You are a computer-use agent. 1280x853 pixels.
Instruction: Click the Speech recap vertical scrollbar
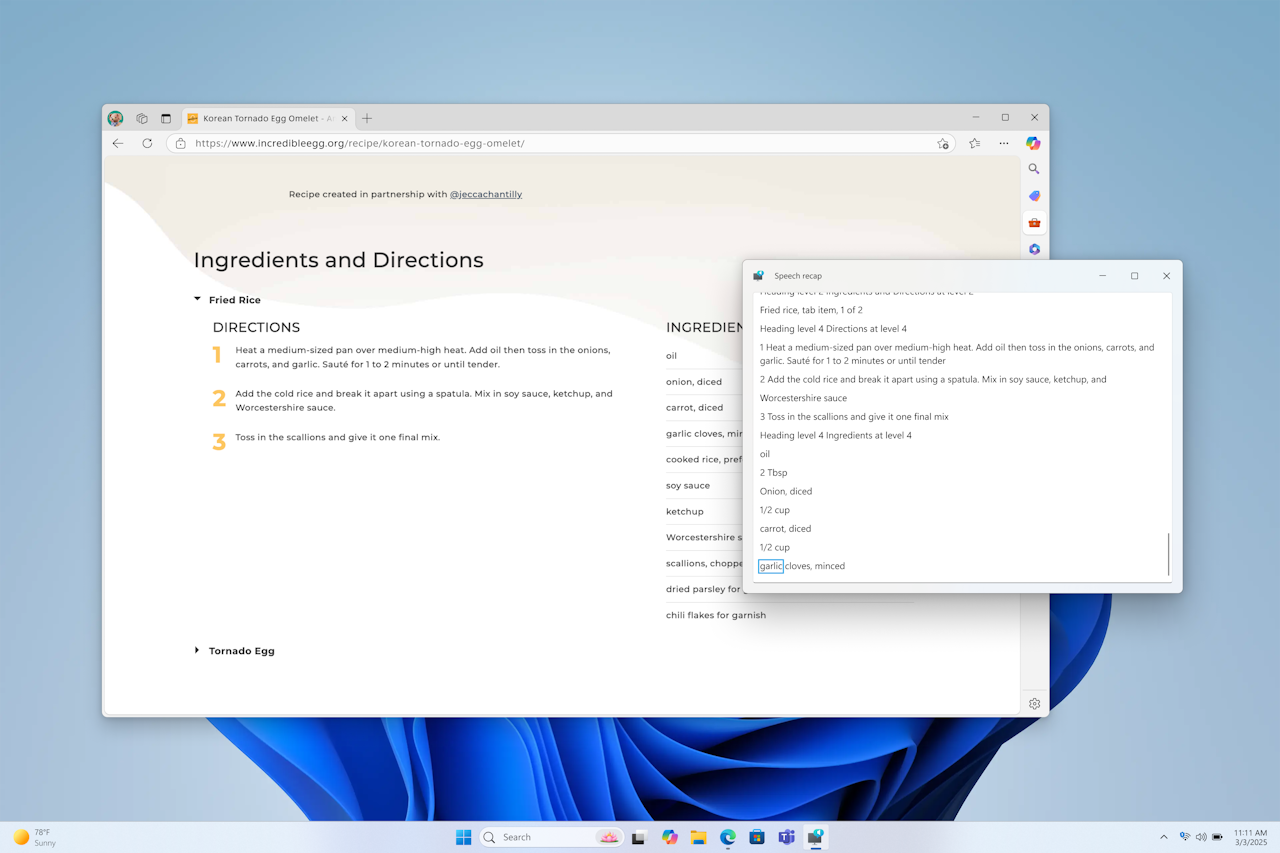1168,554
